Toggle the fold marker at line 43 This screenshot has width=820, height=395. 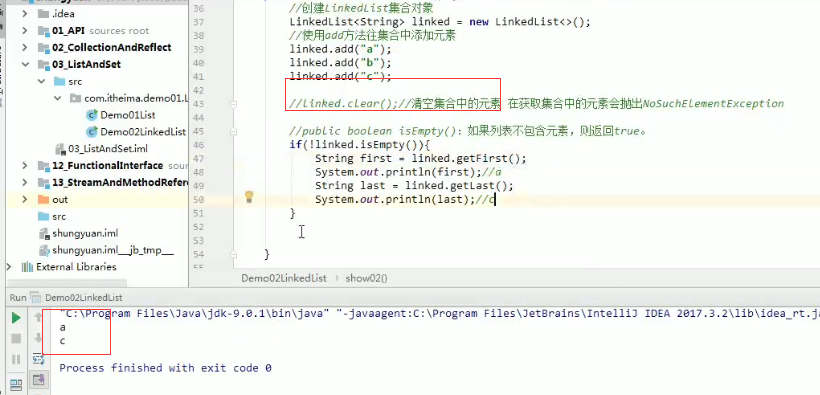(233, 104)
